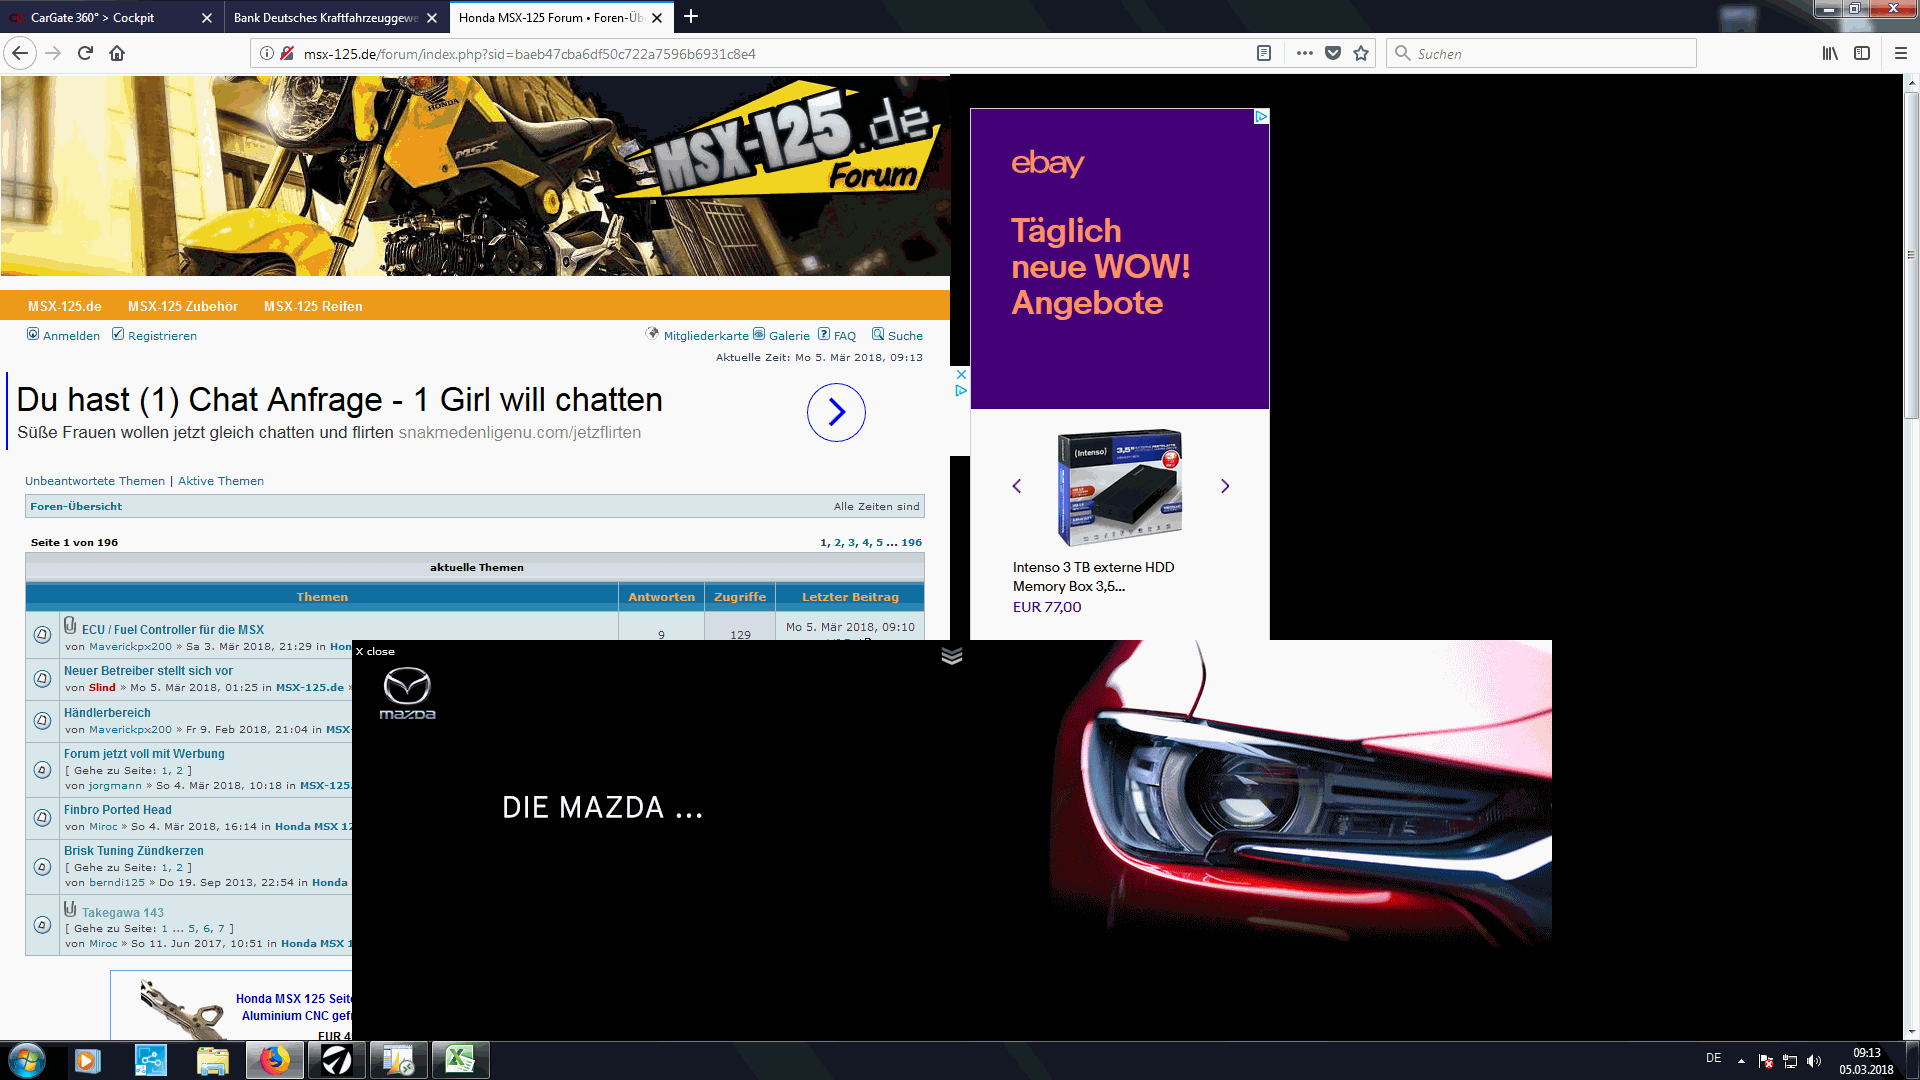Open the browser home page
Screen dimensions: 1920x1080
click(x=117, y=53)
